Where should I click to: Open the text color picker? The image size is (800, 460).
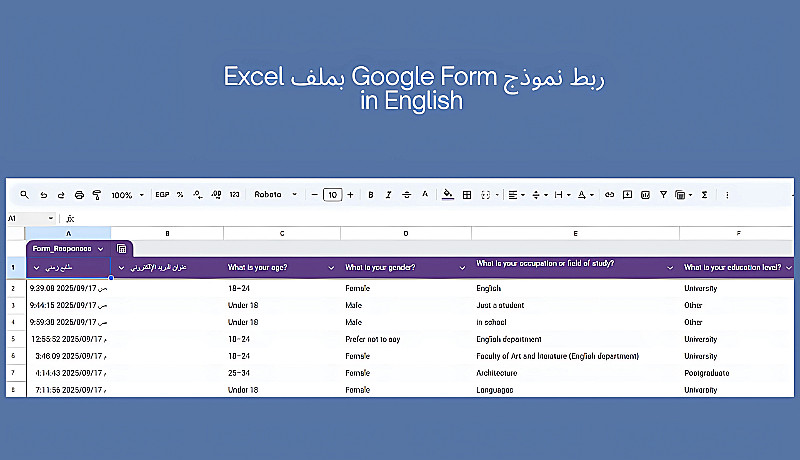point(425,194)
